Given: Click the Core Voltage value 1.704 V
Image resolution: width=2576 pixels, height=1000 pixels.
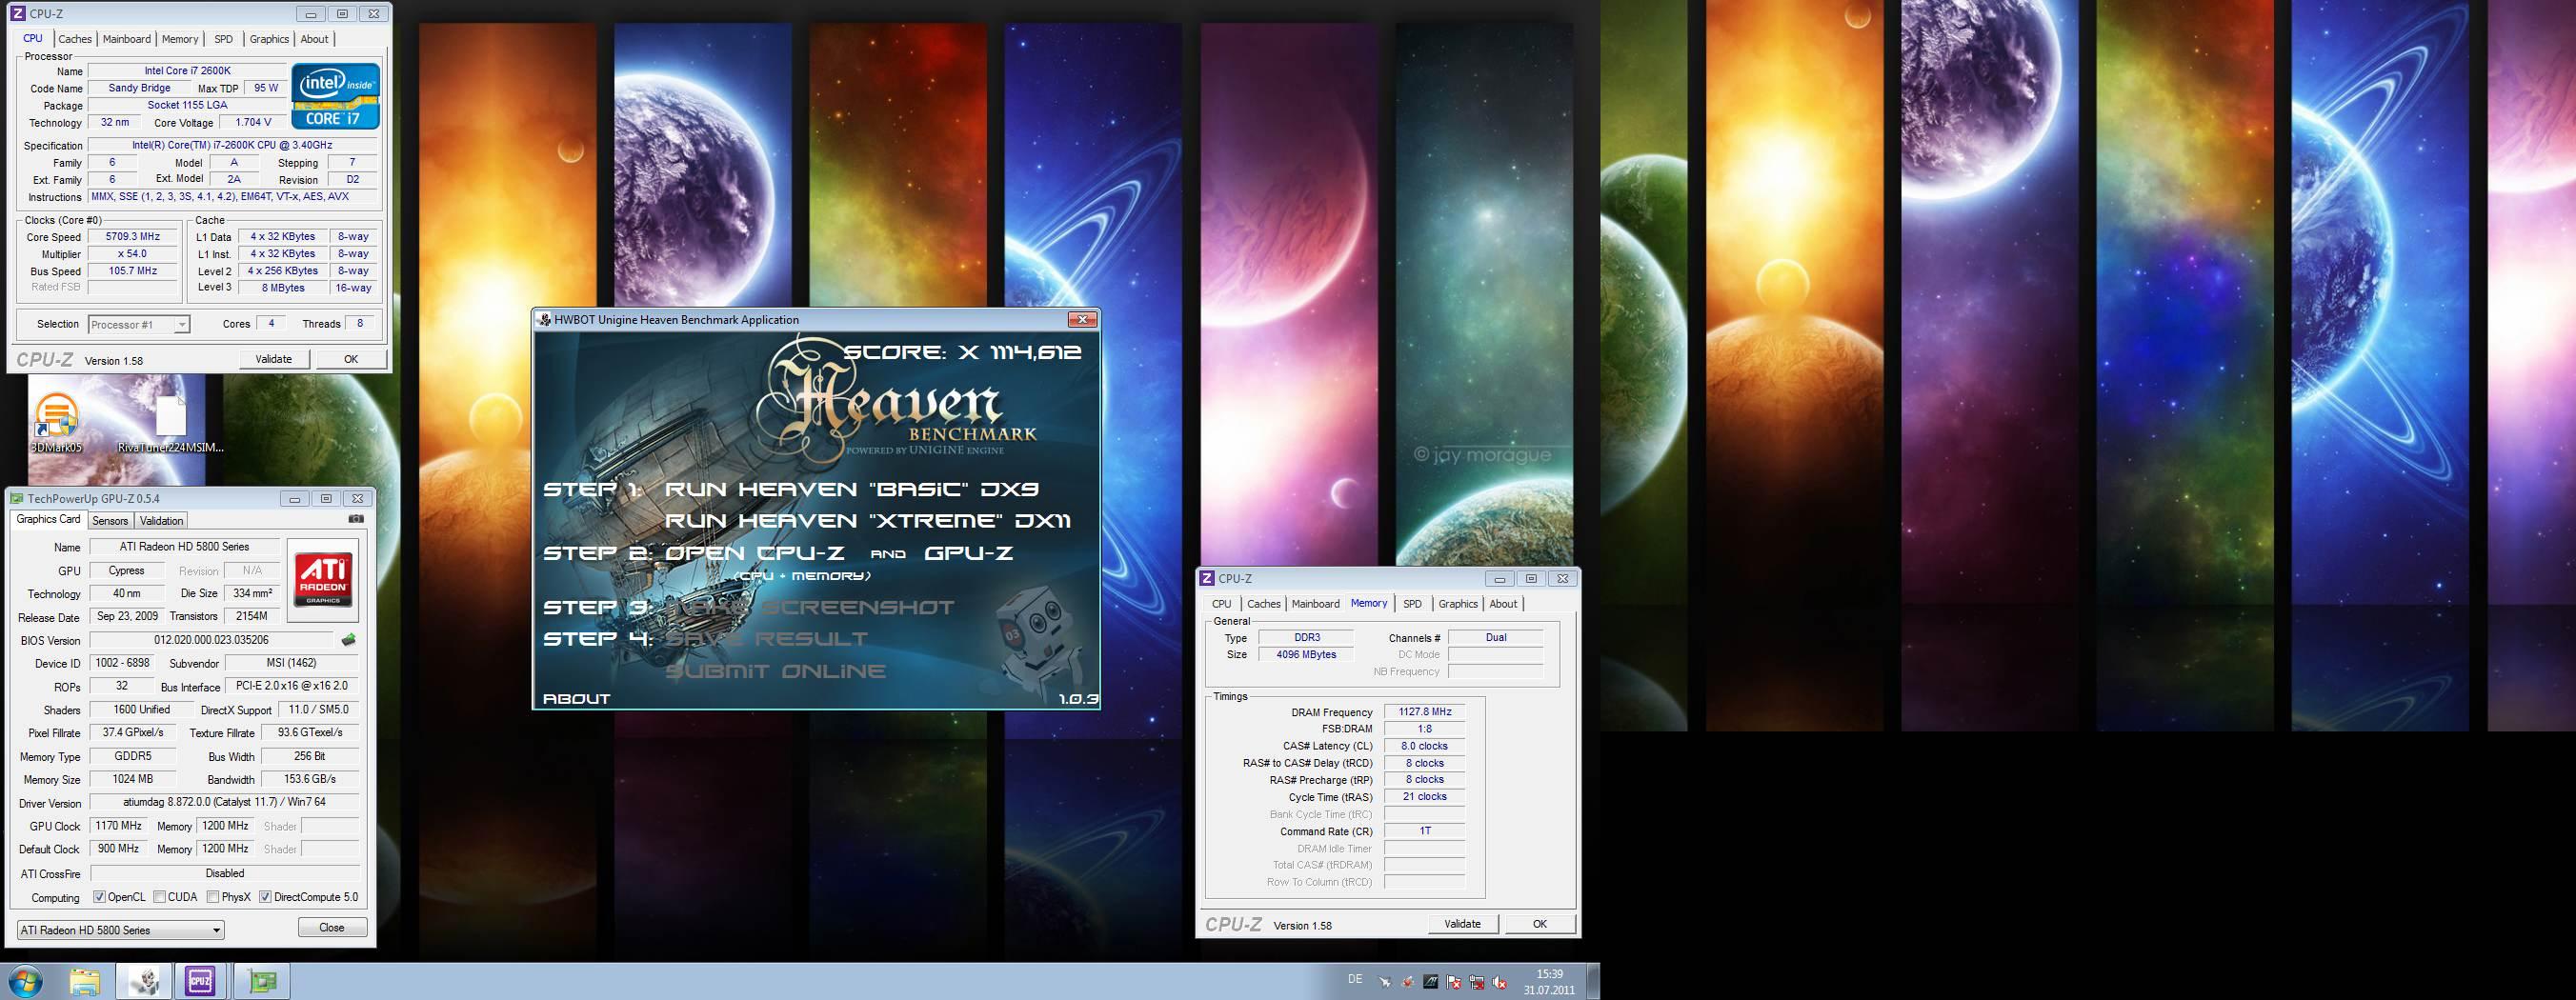Looking at the screenshot, I should click(253, 122).
